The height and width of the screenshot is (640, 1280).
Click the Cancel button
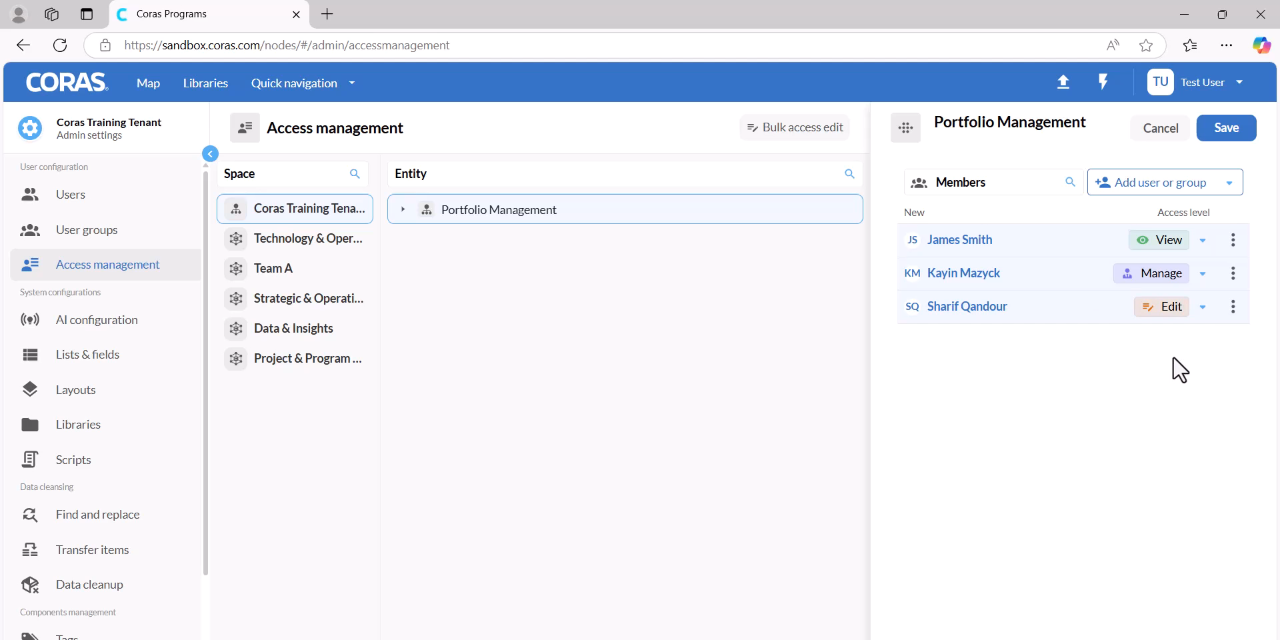pyautogui.click(x=1160, y=128)
